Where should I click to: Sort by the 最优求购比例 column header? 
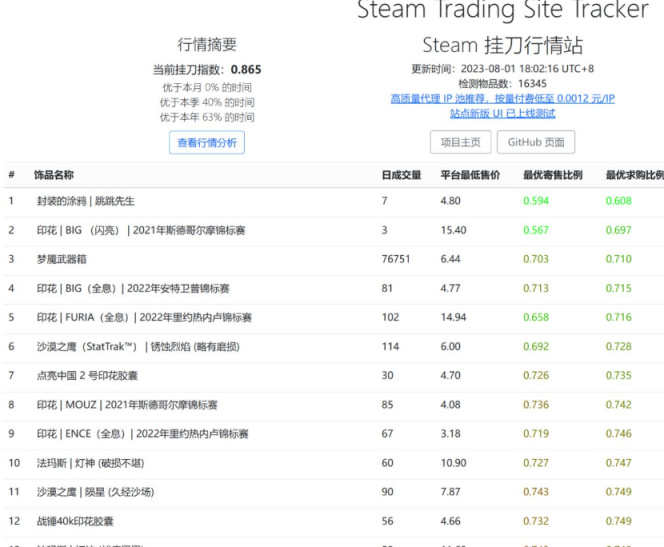coord(635,175)
